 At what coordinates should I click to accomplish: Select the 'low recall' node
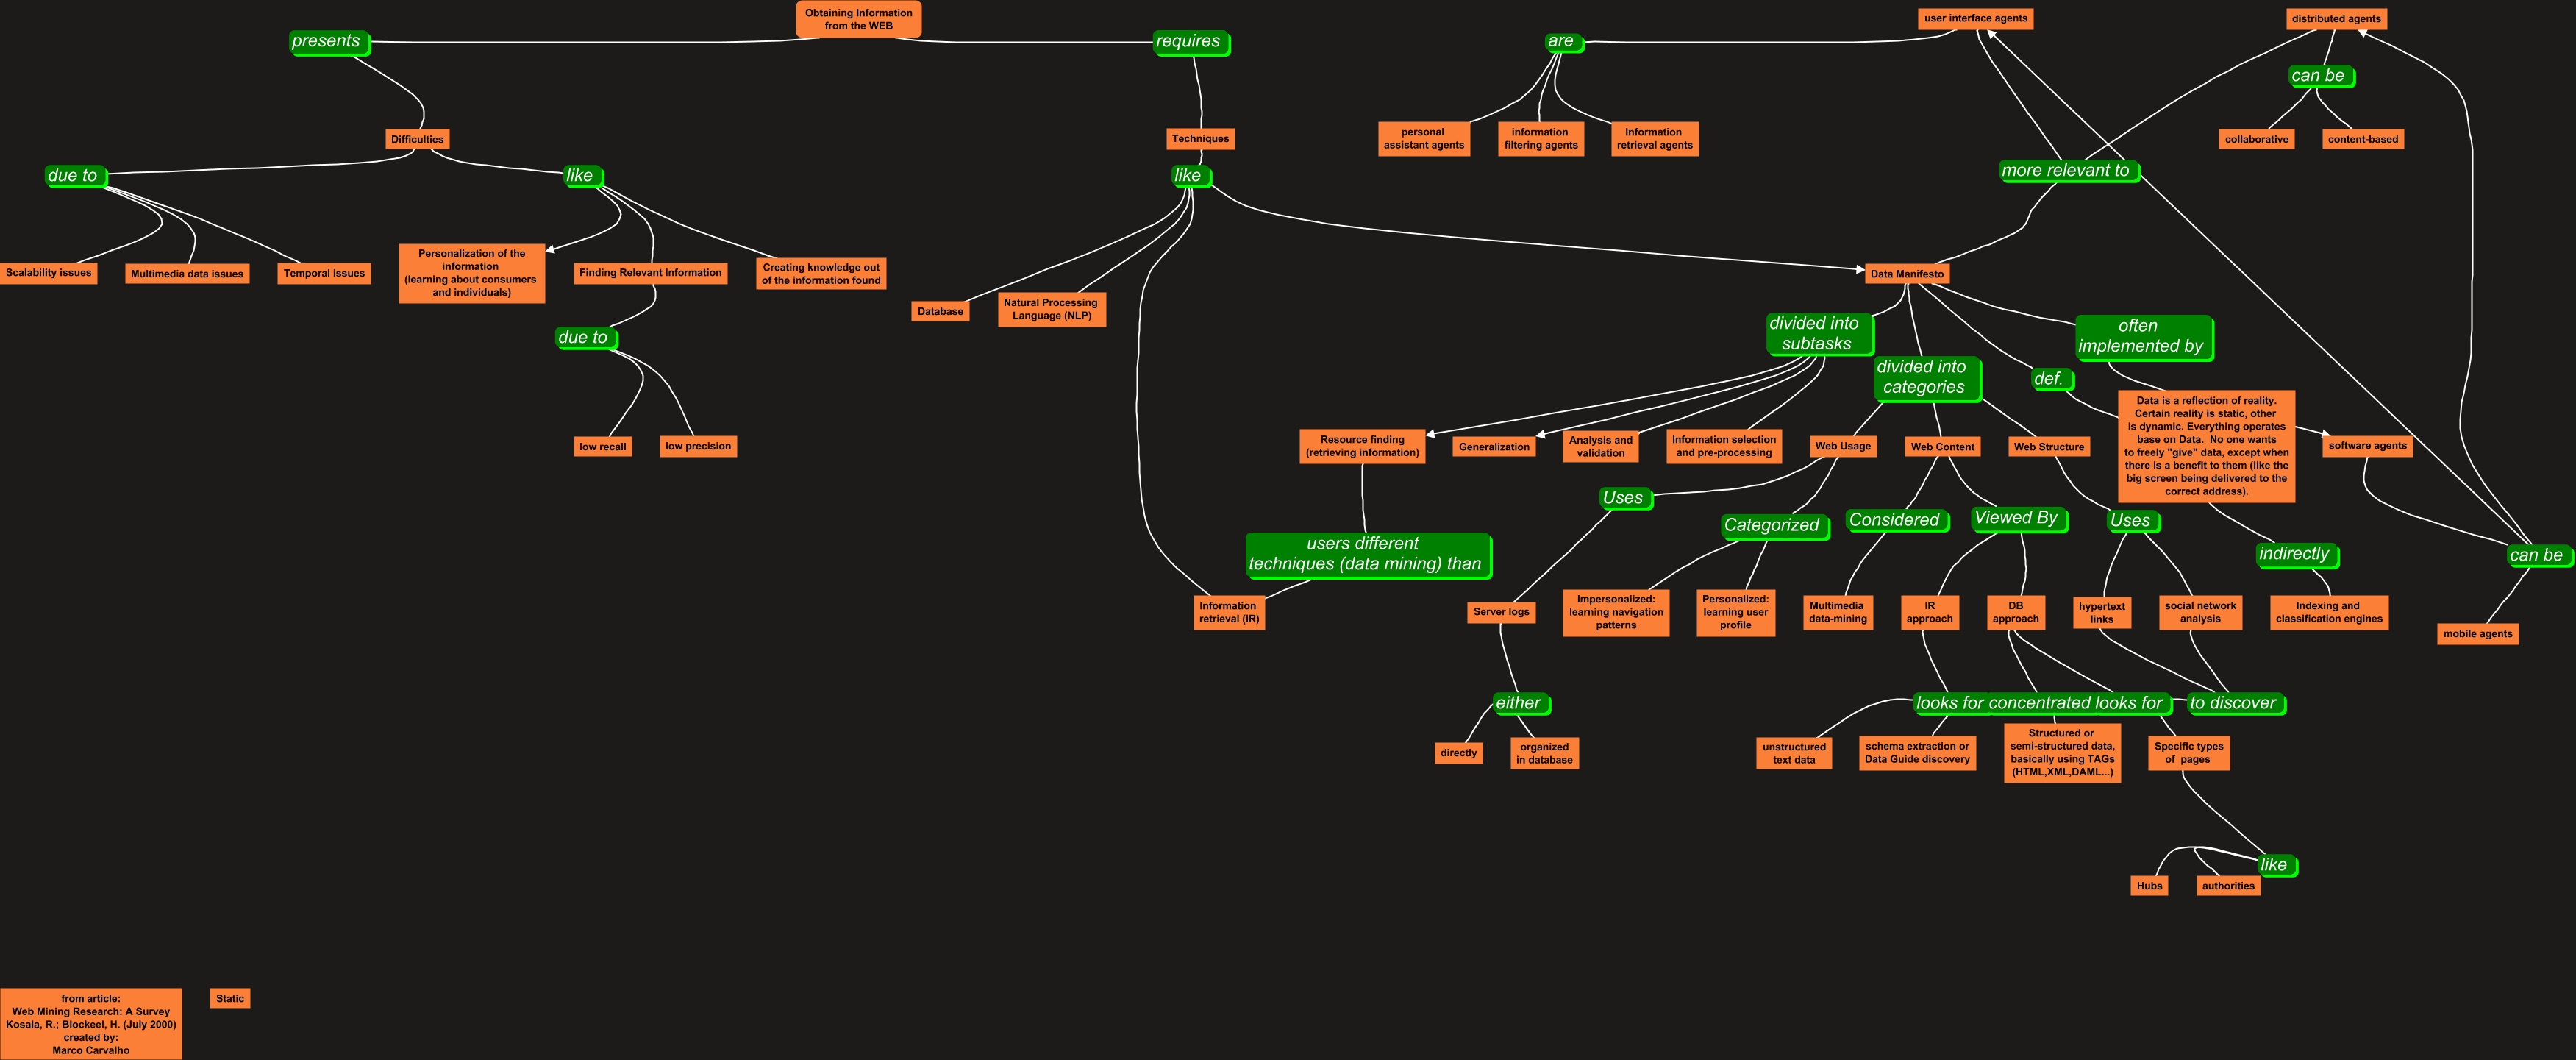[602, 446]
